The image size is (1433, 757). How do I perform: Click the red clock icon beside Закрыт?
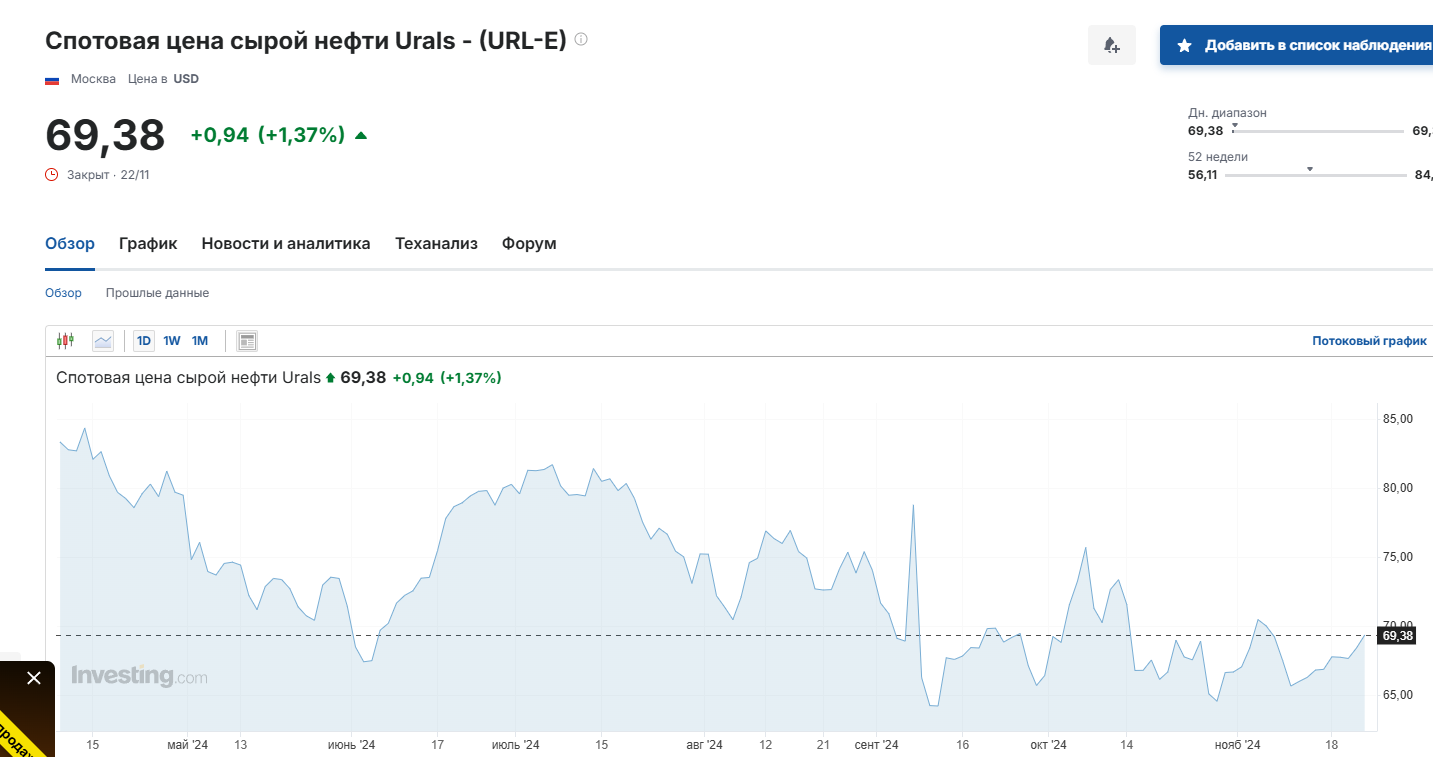[x=52, y=174]
